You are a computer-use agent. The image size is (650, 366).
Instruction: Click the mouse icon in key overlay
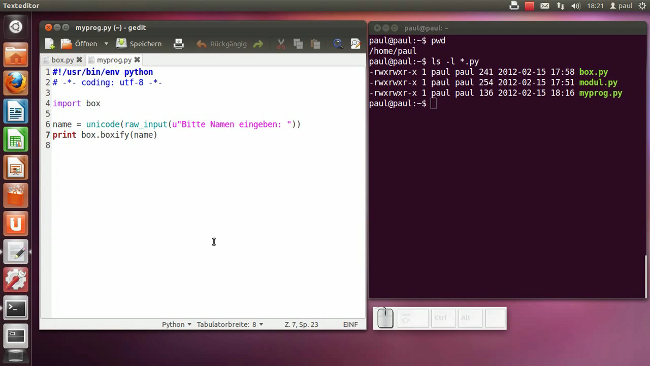coord(385,318)
